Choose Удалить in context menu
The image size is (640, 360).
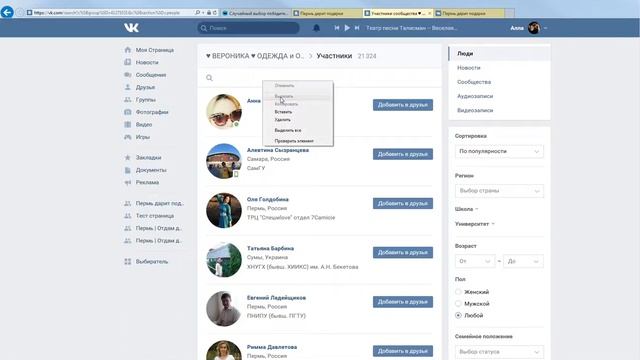282,120
